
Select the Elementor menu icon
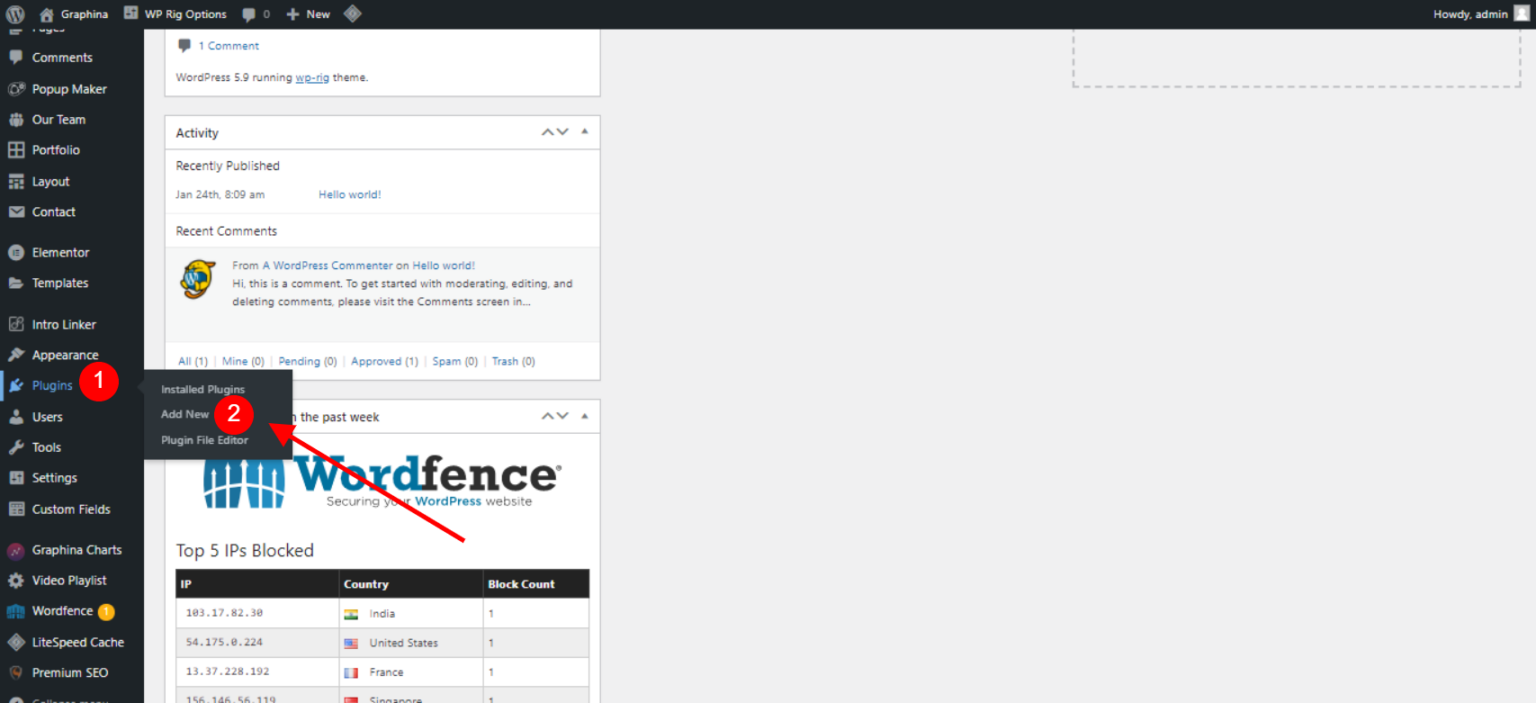click(14, 252)
